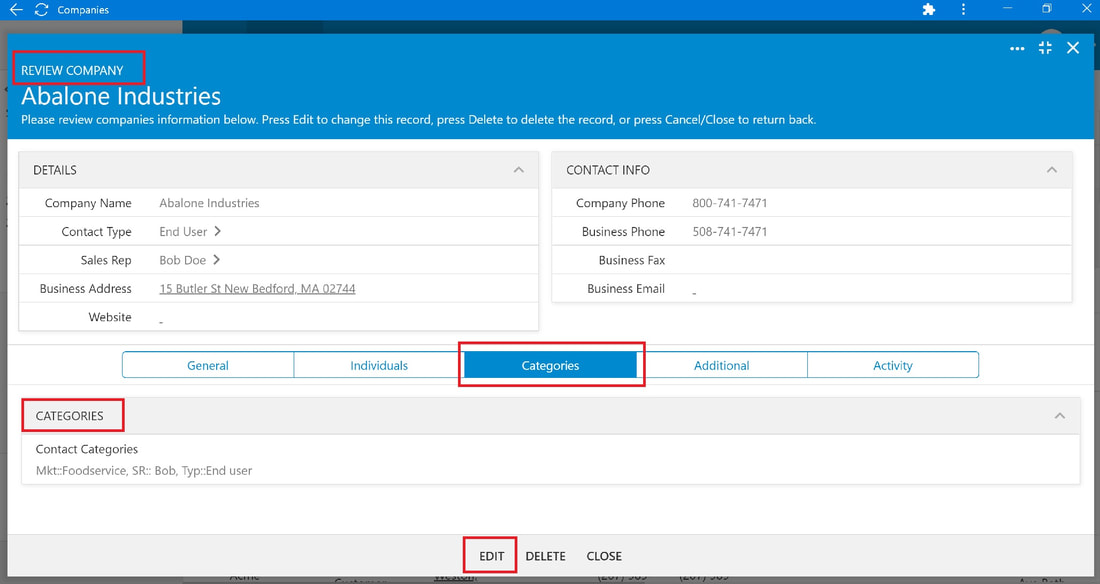Image resolution: width=1100 pixels, height=584 pixels.
Task: Collapse the Categories section chevron
Action: [1060, 416]
